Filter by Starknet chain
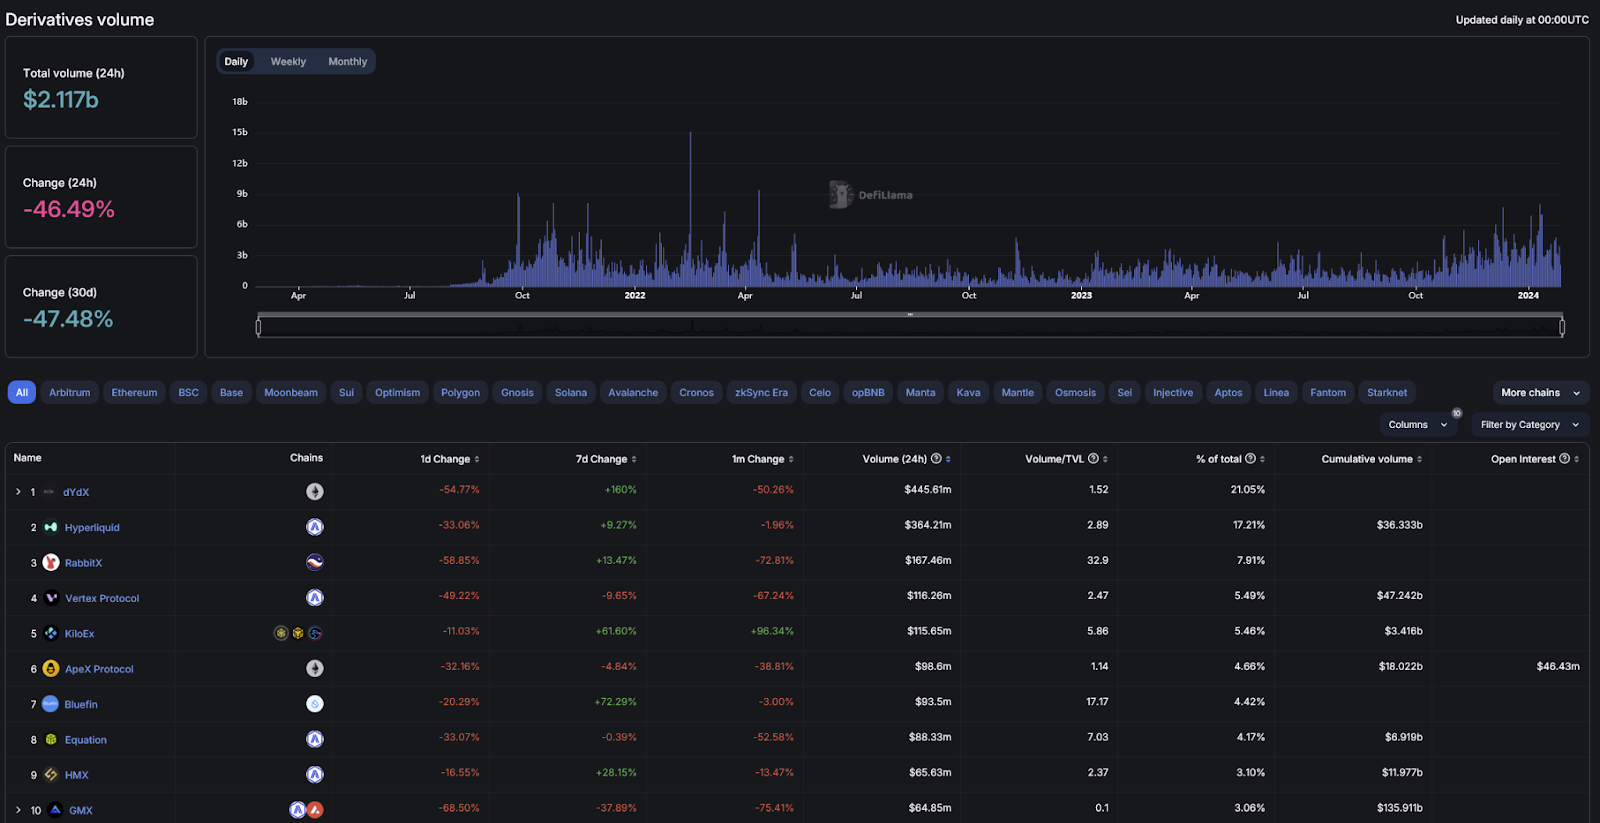 (x=1387, y=393)
